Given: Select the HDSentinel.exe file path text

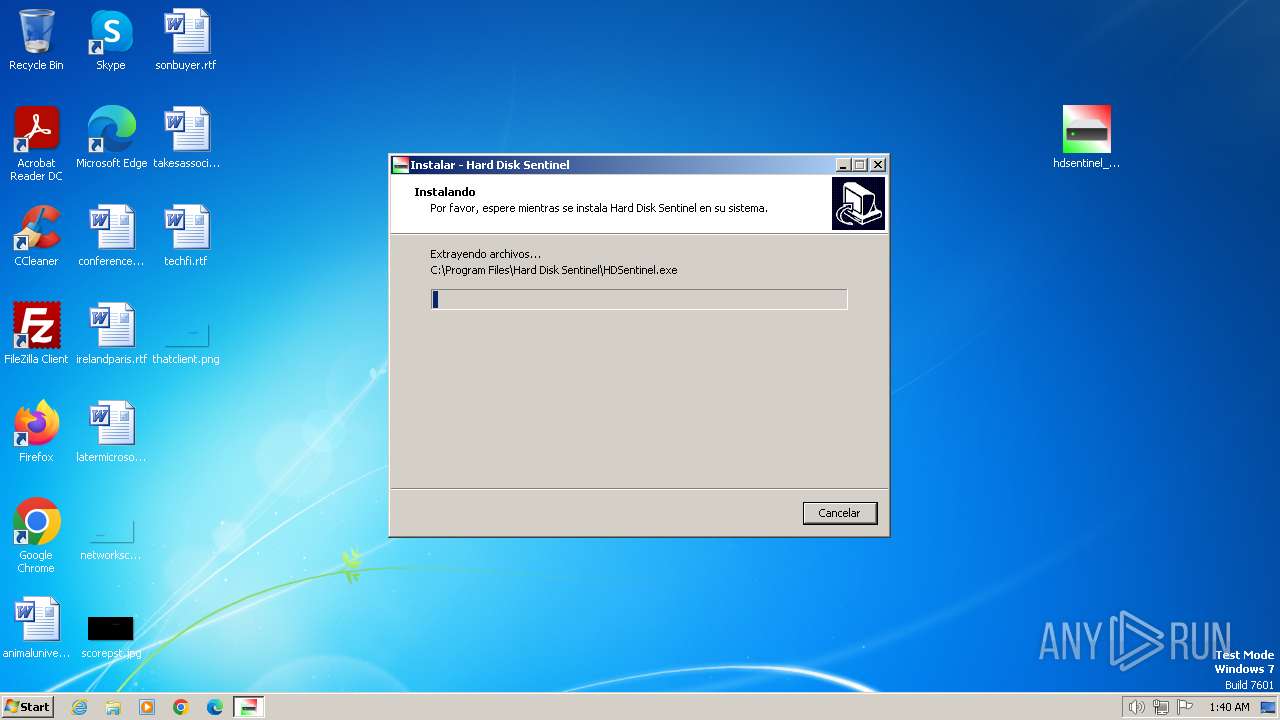Looking at the screenshot, I should 554,270.
